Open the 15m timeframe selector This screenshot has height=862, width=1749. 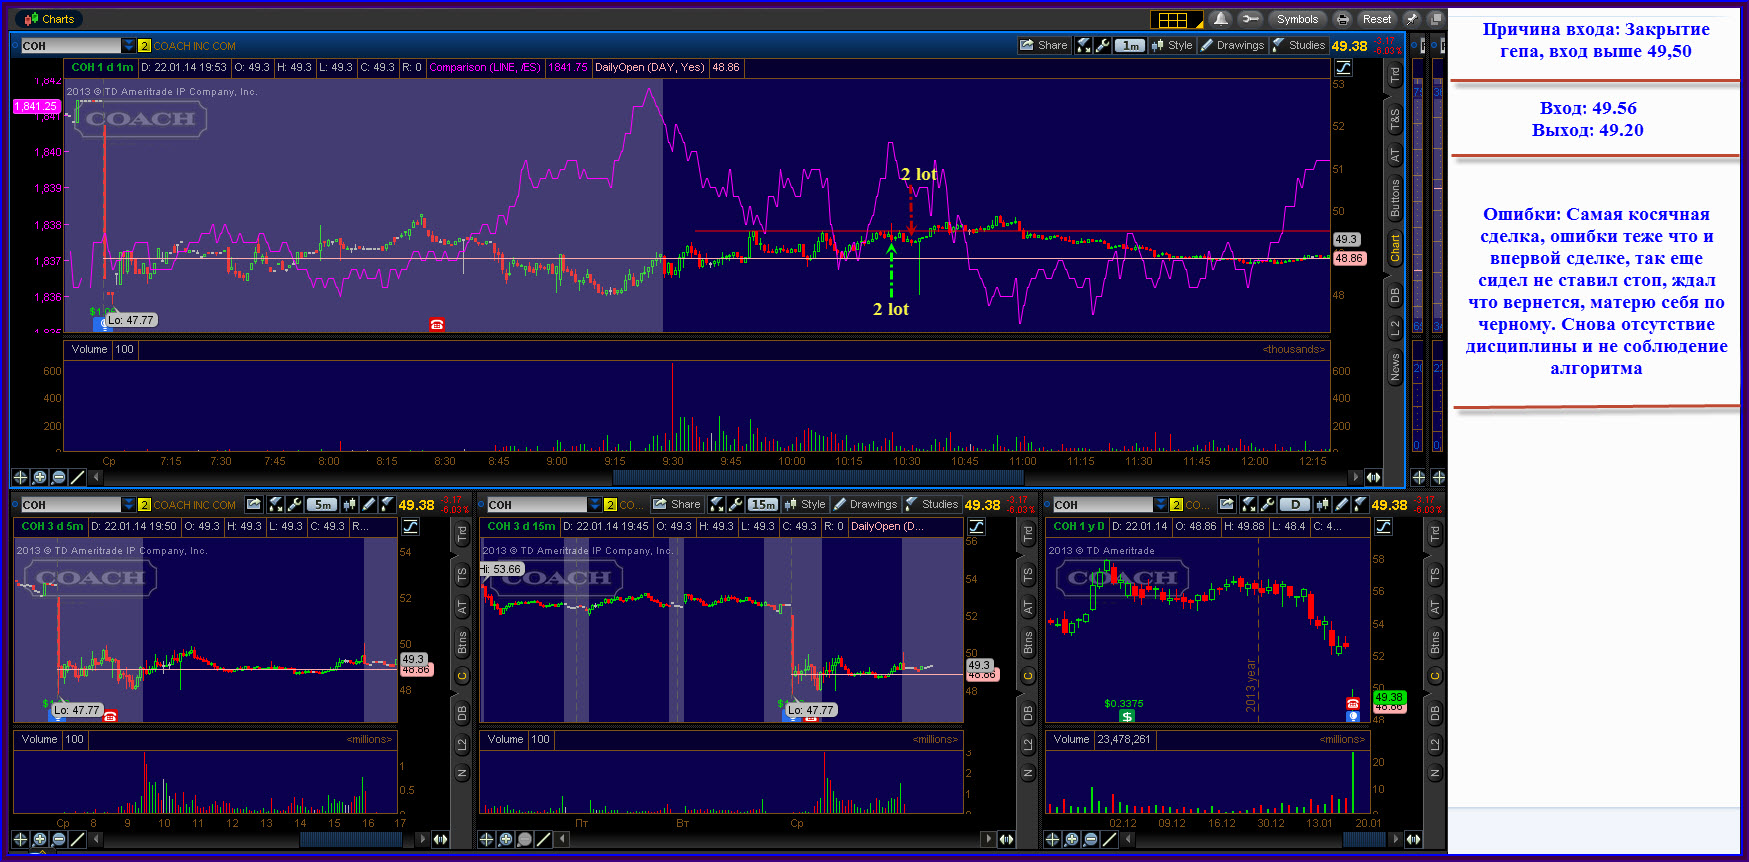763,505
